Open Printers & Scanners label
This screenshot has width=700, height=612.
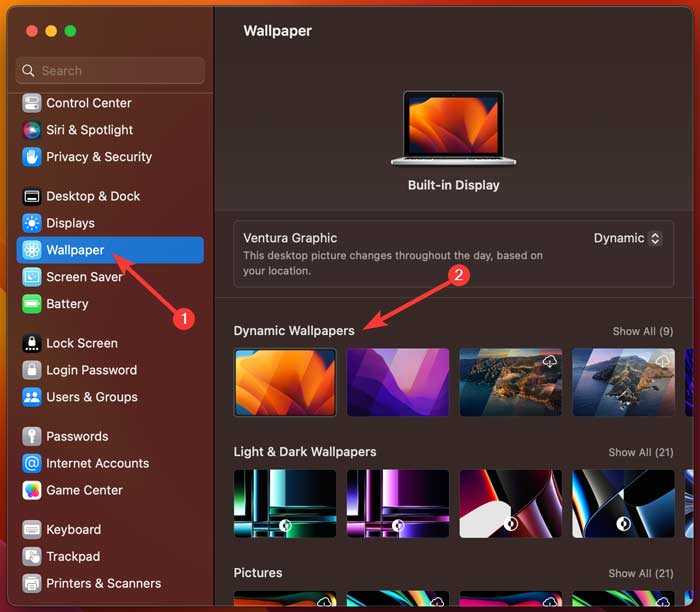pyautogui.click(x=104, y=583)
